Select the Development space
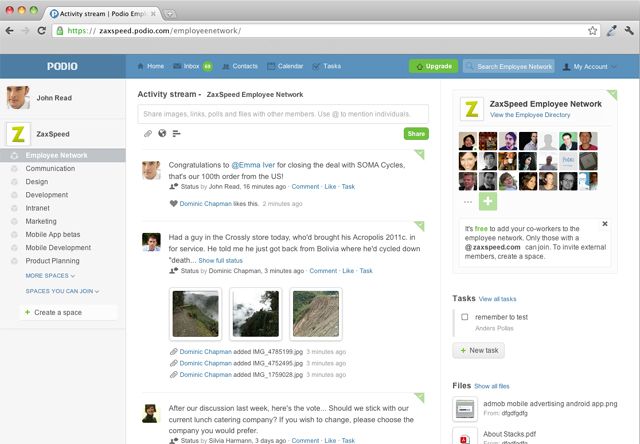The image size is (640, 444). [x=47, y=195]
